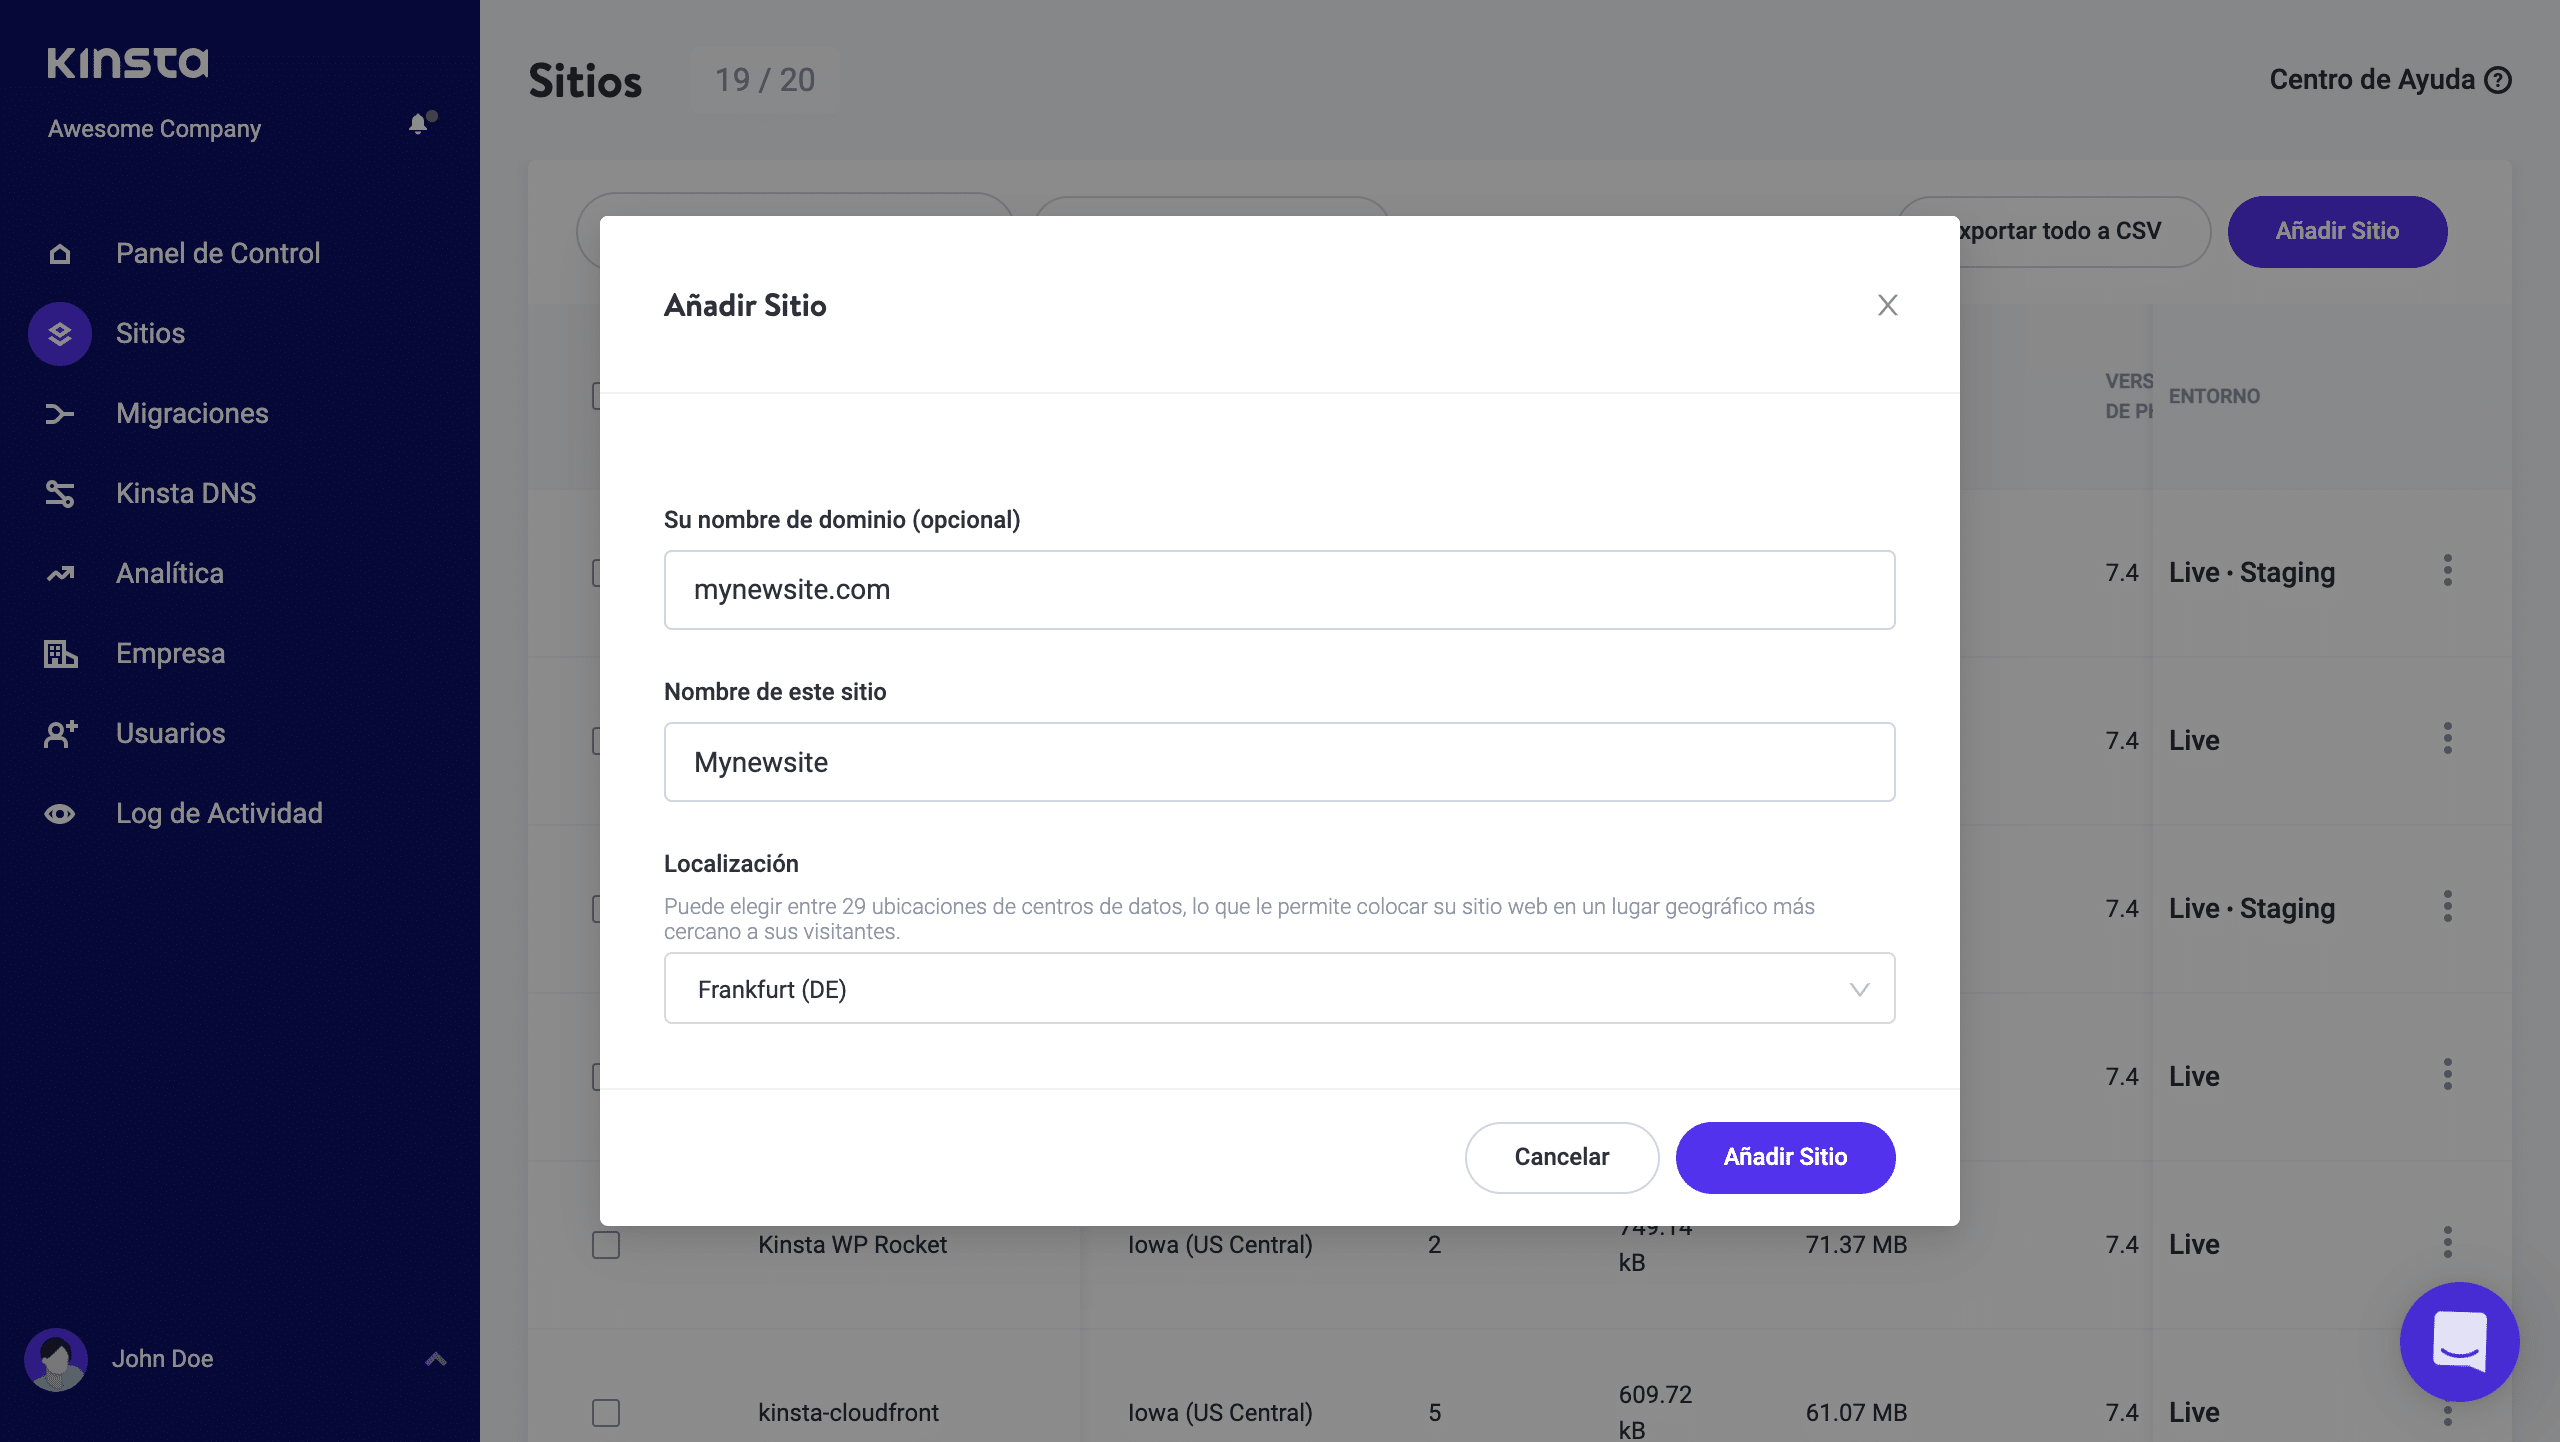Viewport: 2560px width, 1442px height.
Task: Close the Añadir Sitio dialog
Action: (1887, 305)
